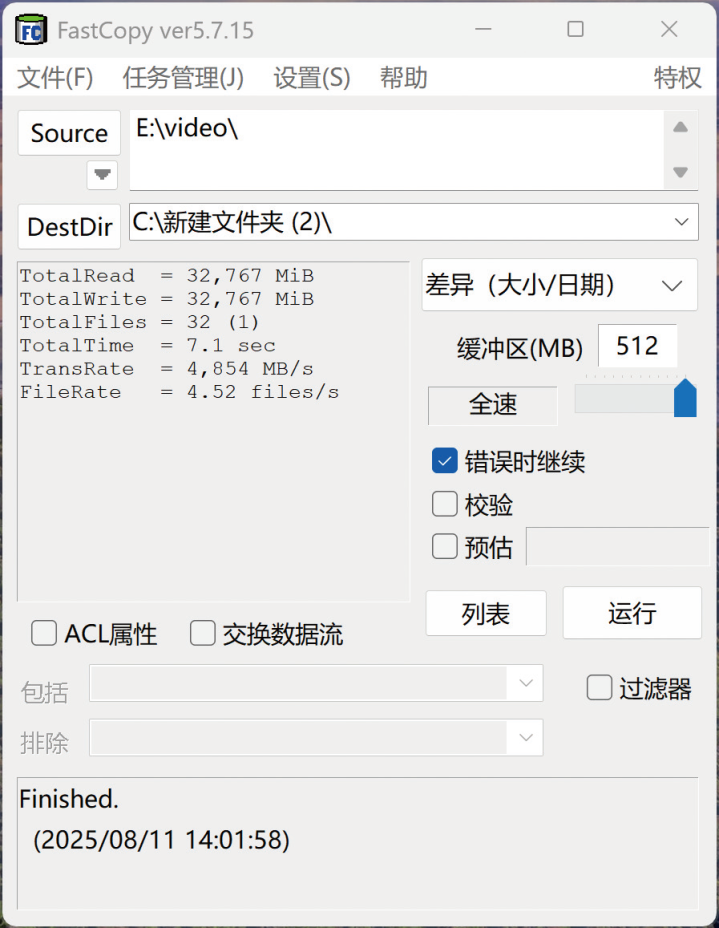Tick the ACL属性 checkbox

pos(44,633)
